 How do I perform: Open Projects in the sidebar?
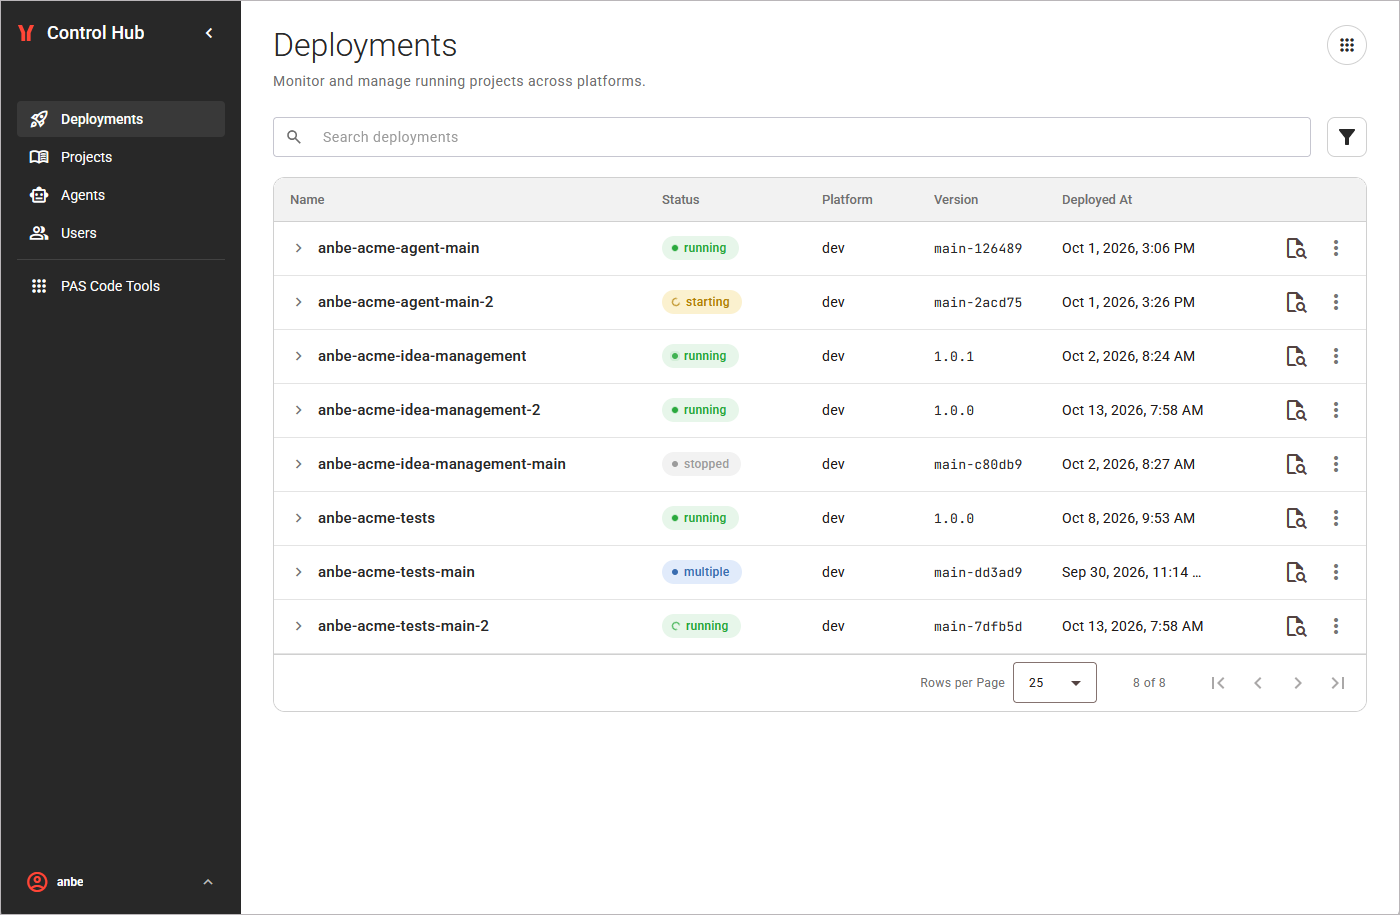coord(121,157)
